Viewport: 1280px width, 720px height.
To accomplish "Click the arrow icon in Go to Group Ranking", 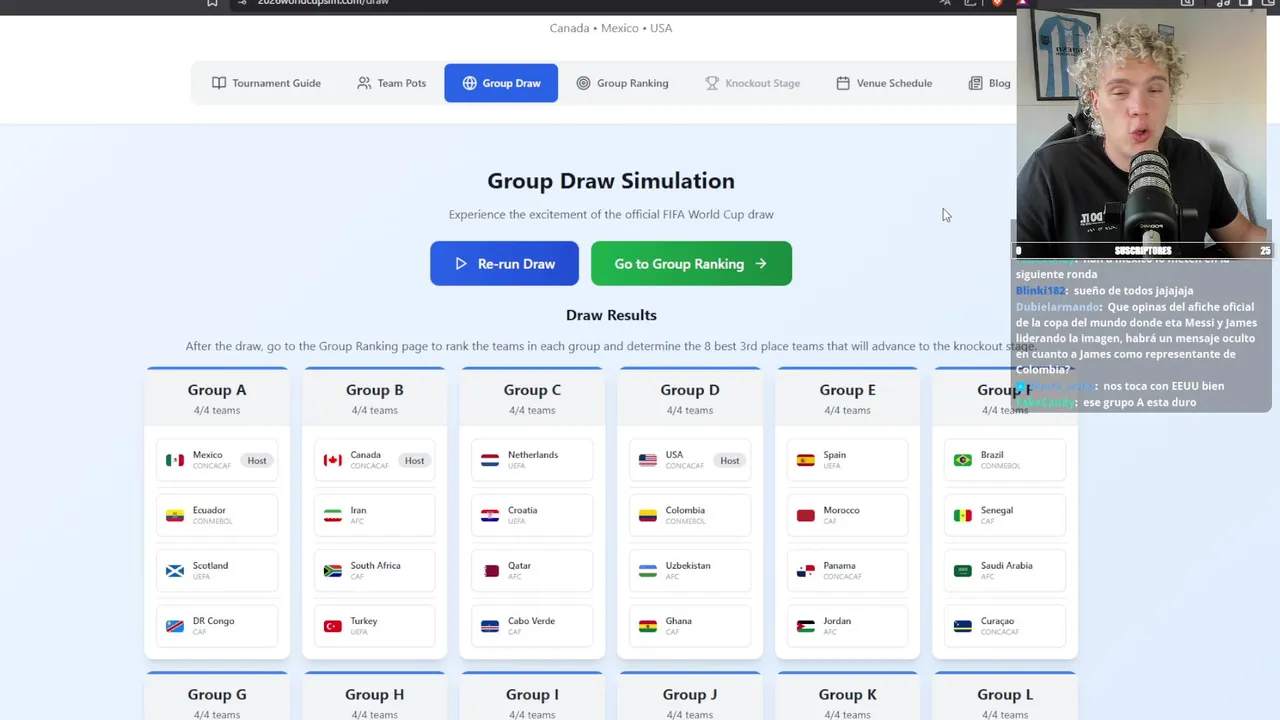I will [x=761, y=264].
